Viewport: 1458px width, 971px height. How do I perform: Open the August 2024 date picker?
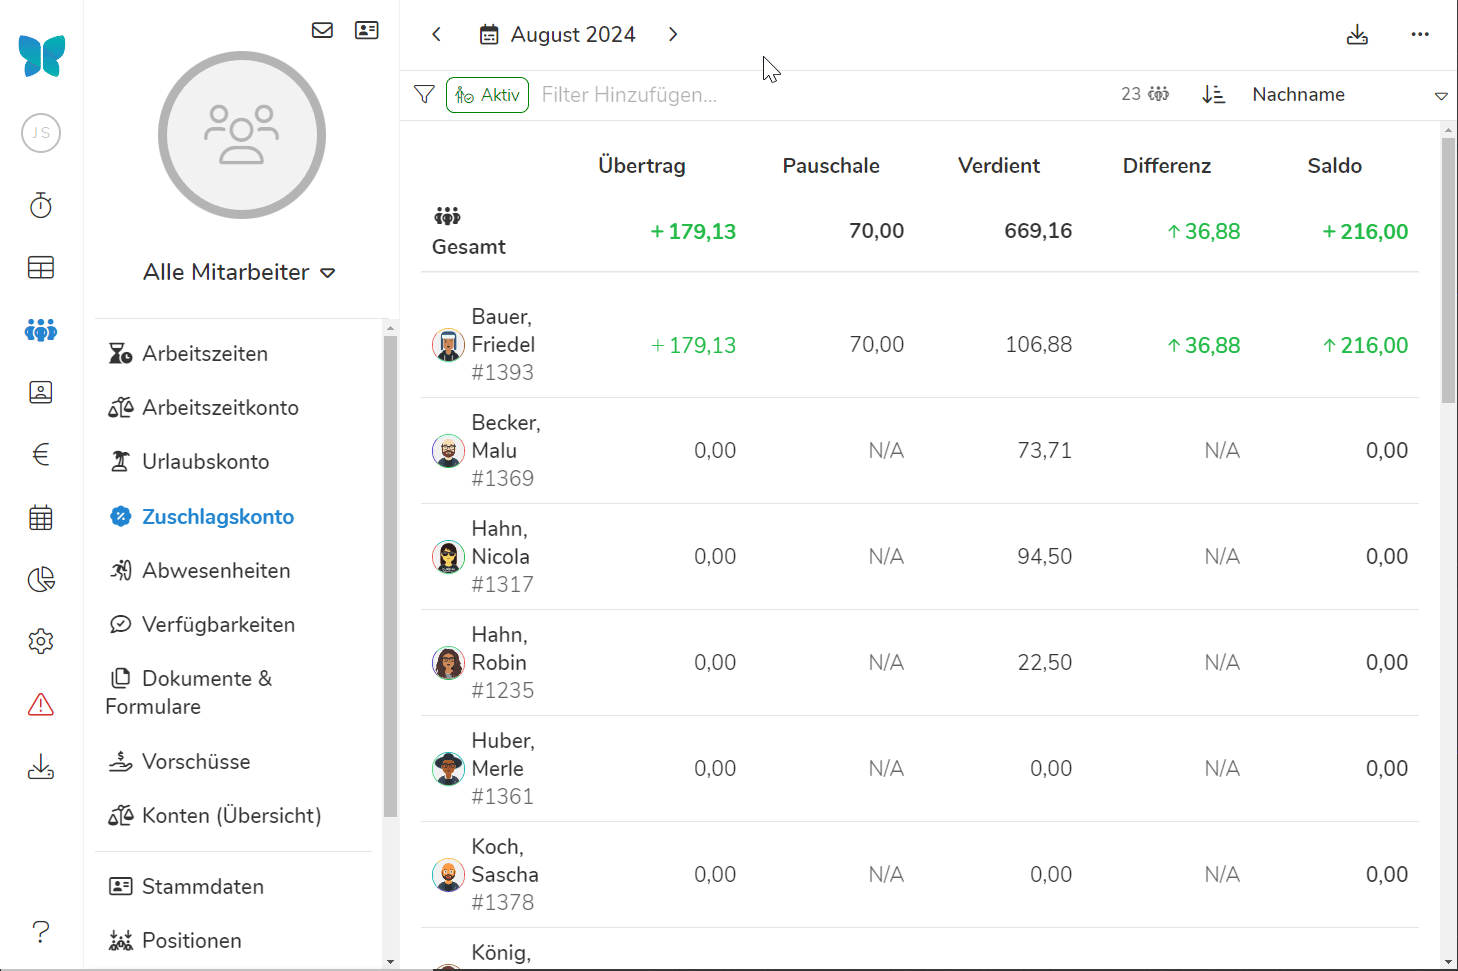[557, 35]
